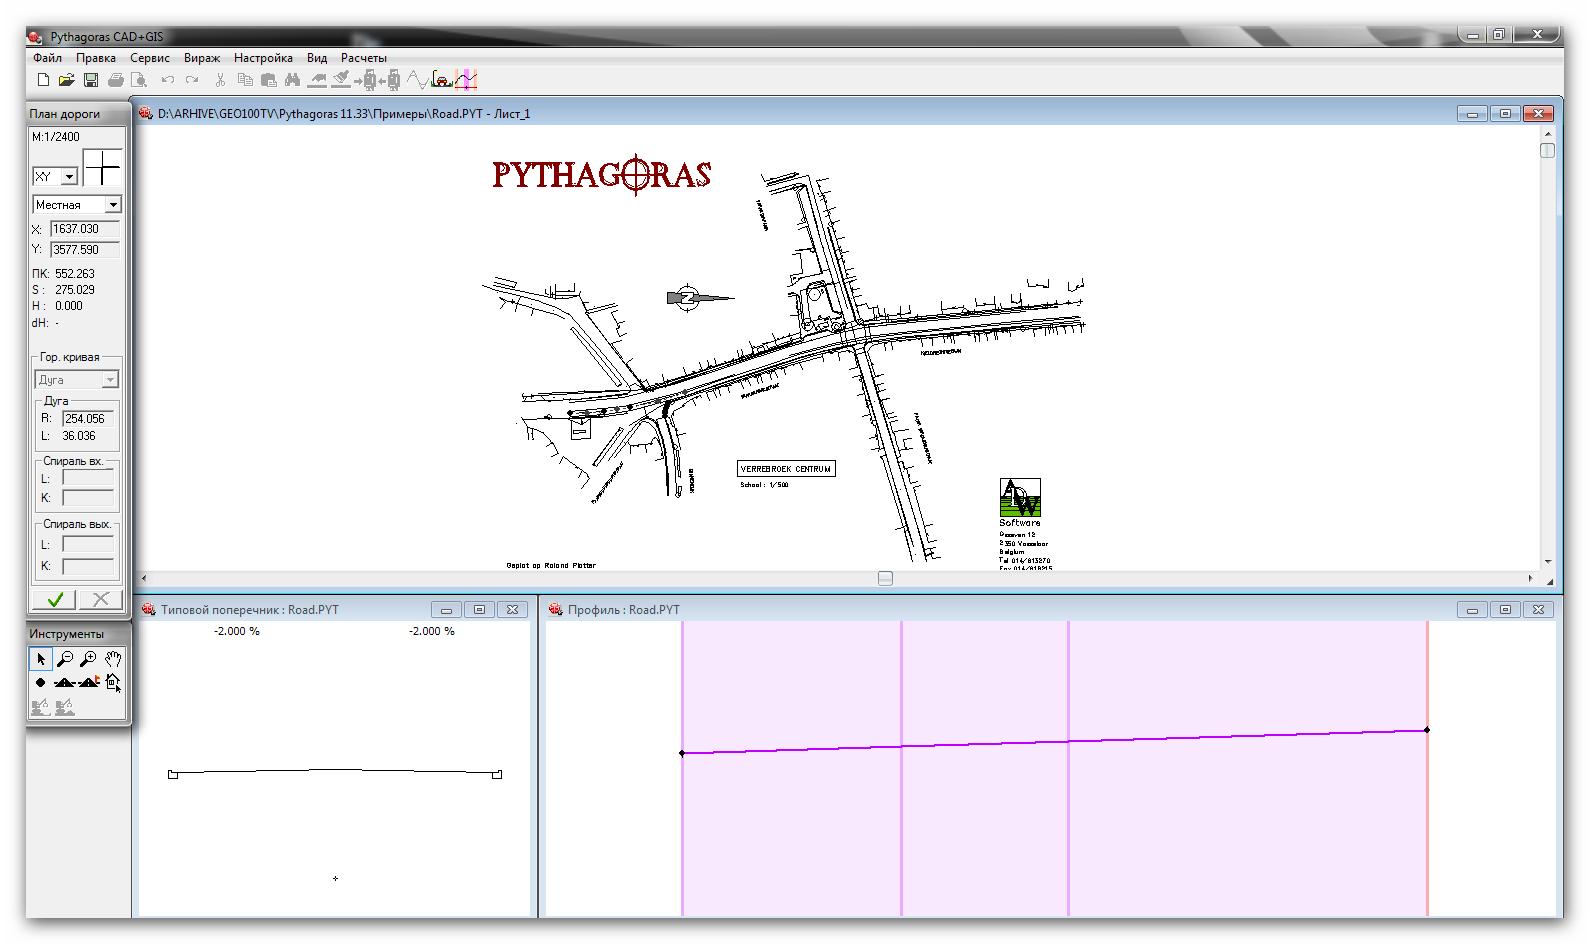Image resolution: width=1590 pixels, height=944 pixels.
Task: Click the Cut scissors icon
Action: click(x=221, y=80)
